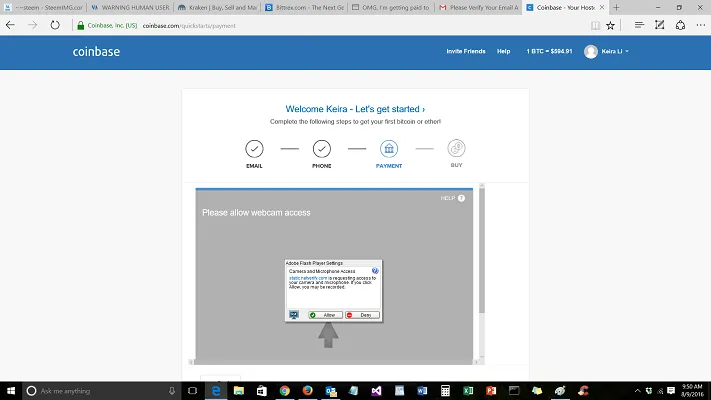Open Task View on the taskbar
The image size is (711, 400).
[x=192, y=391]
